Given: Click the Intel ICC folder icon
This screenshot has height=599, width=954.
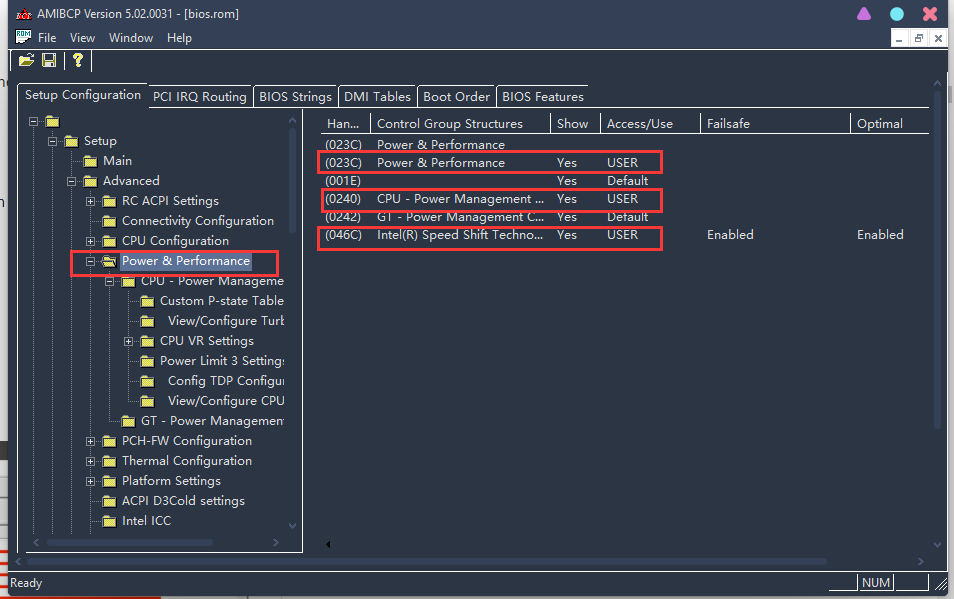Looking at the screenshot, I should (x=110, y=521).
